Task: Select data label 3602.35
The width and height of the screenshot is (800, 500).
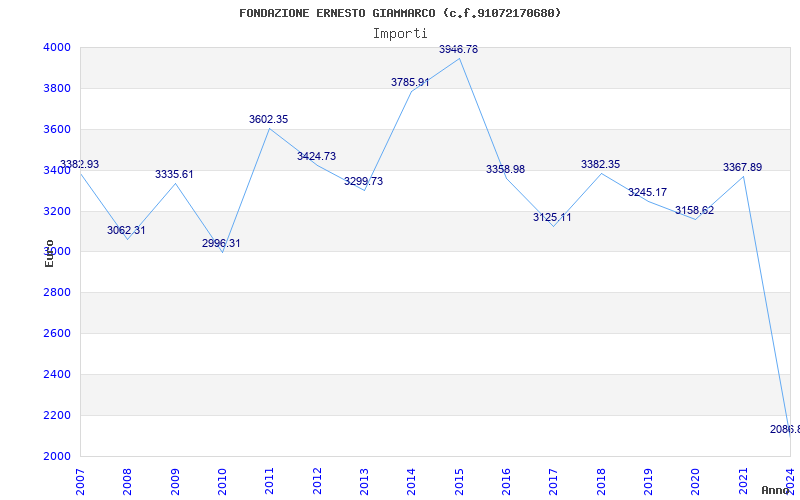Action: coord(268,119)
